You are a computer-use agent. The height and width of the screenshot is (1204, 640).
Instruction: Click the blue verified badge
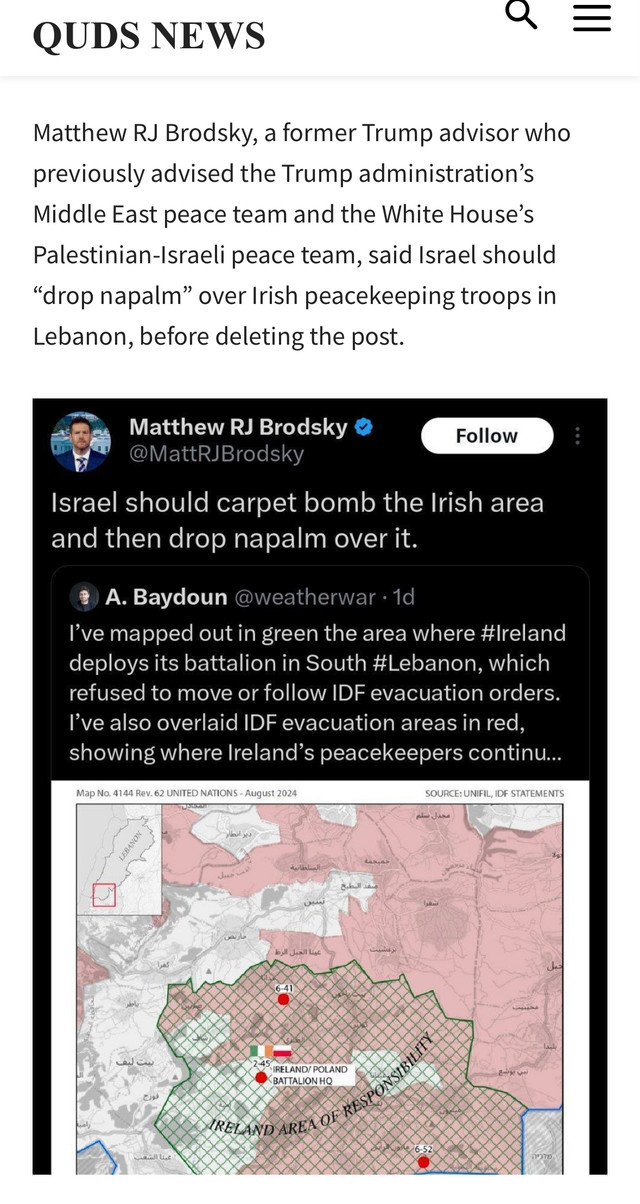[x=366, y=427]
